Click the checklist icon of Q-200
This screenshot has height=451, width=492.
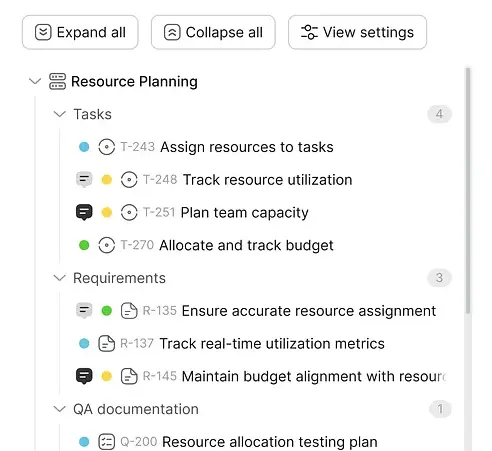[x=107, y=442]
